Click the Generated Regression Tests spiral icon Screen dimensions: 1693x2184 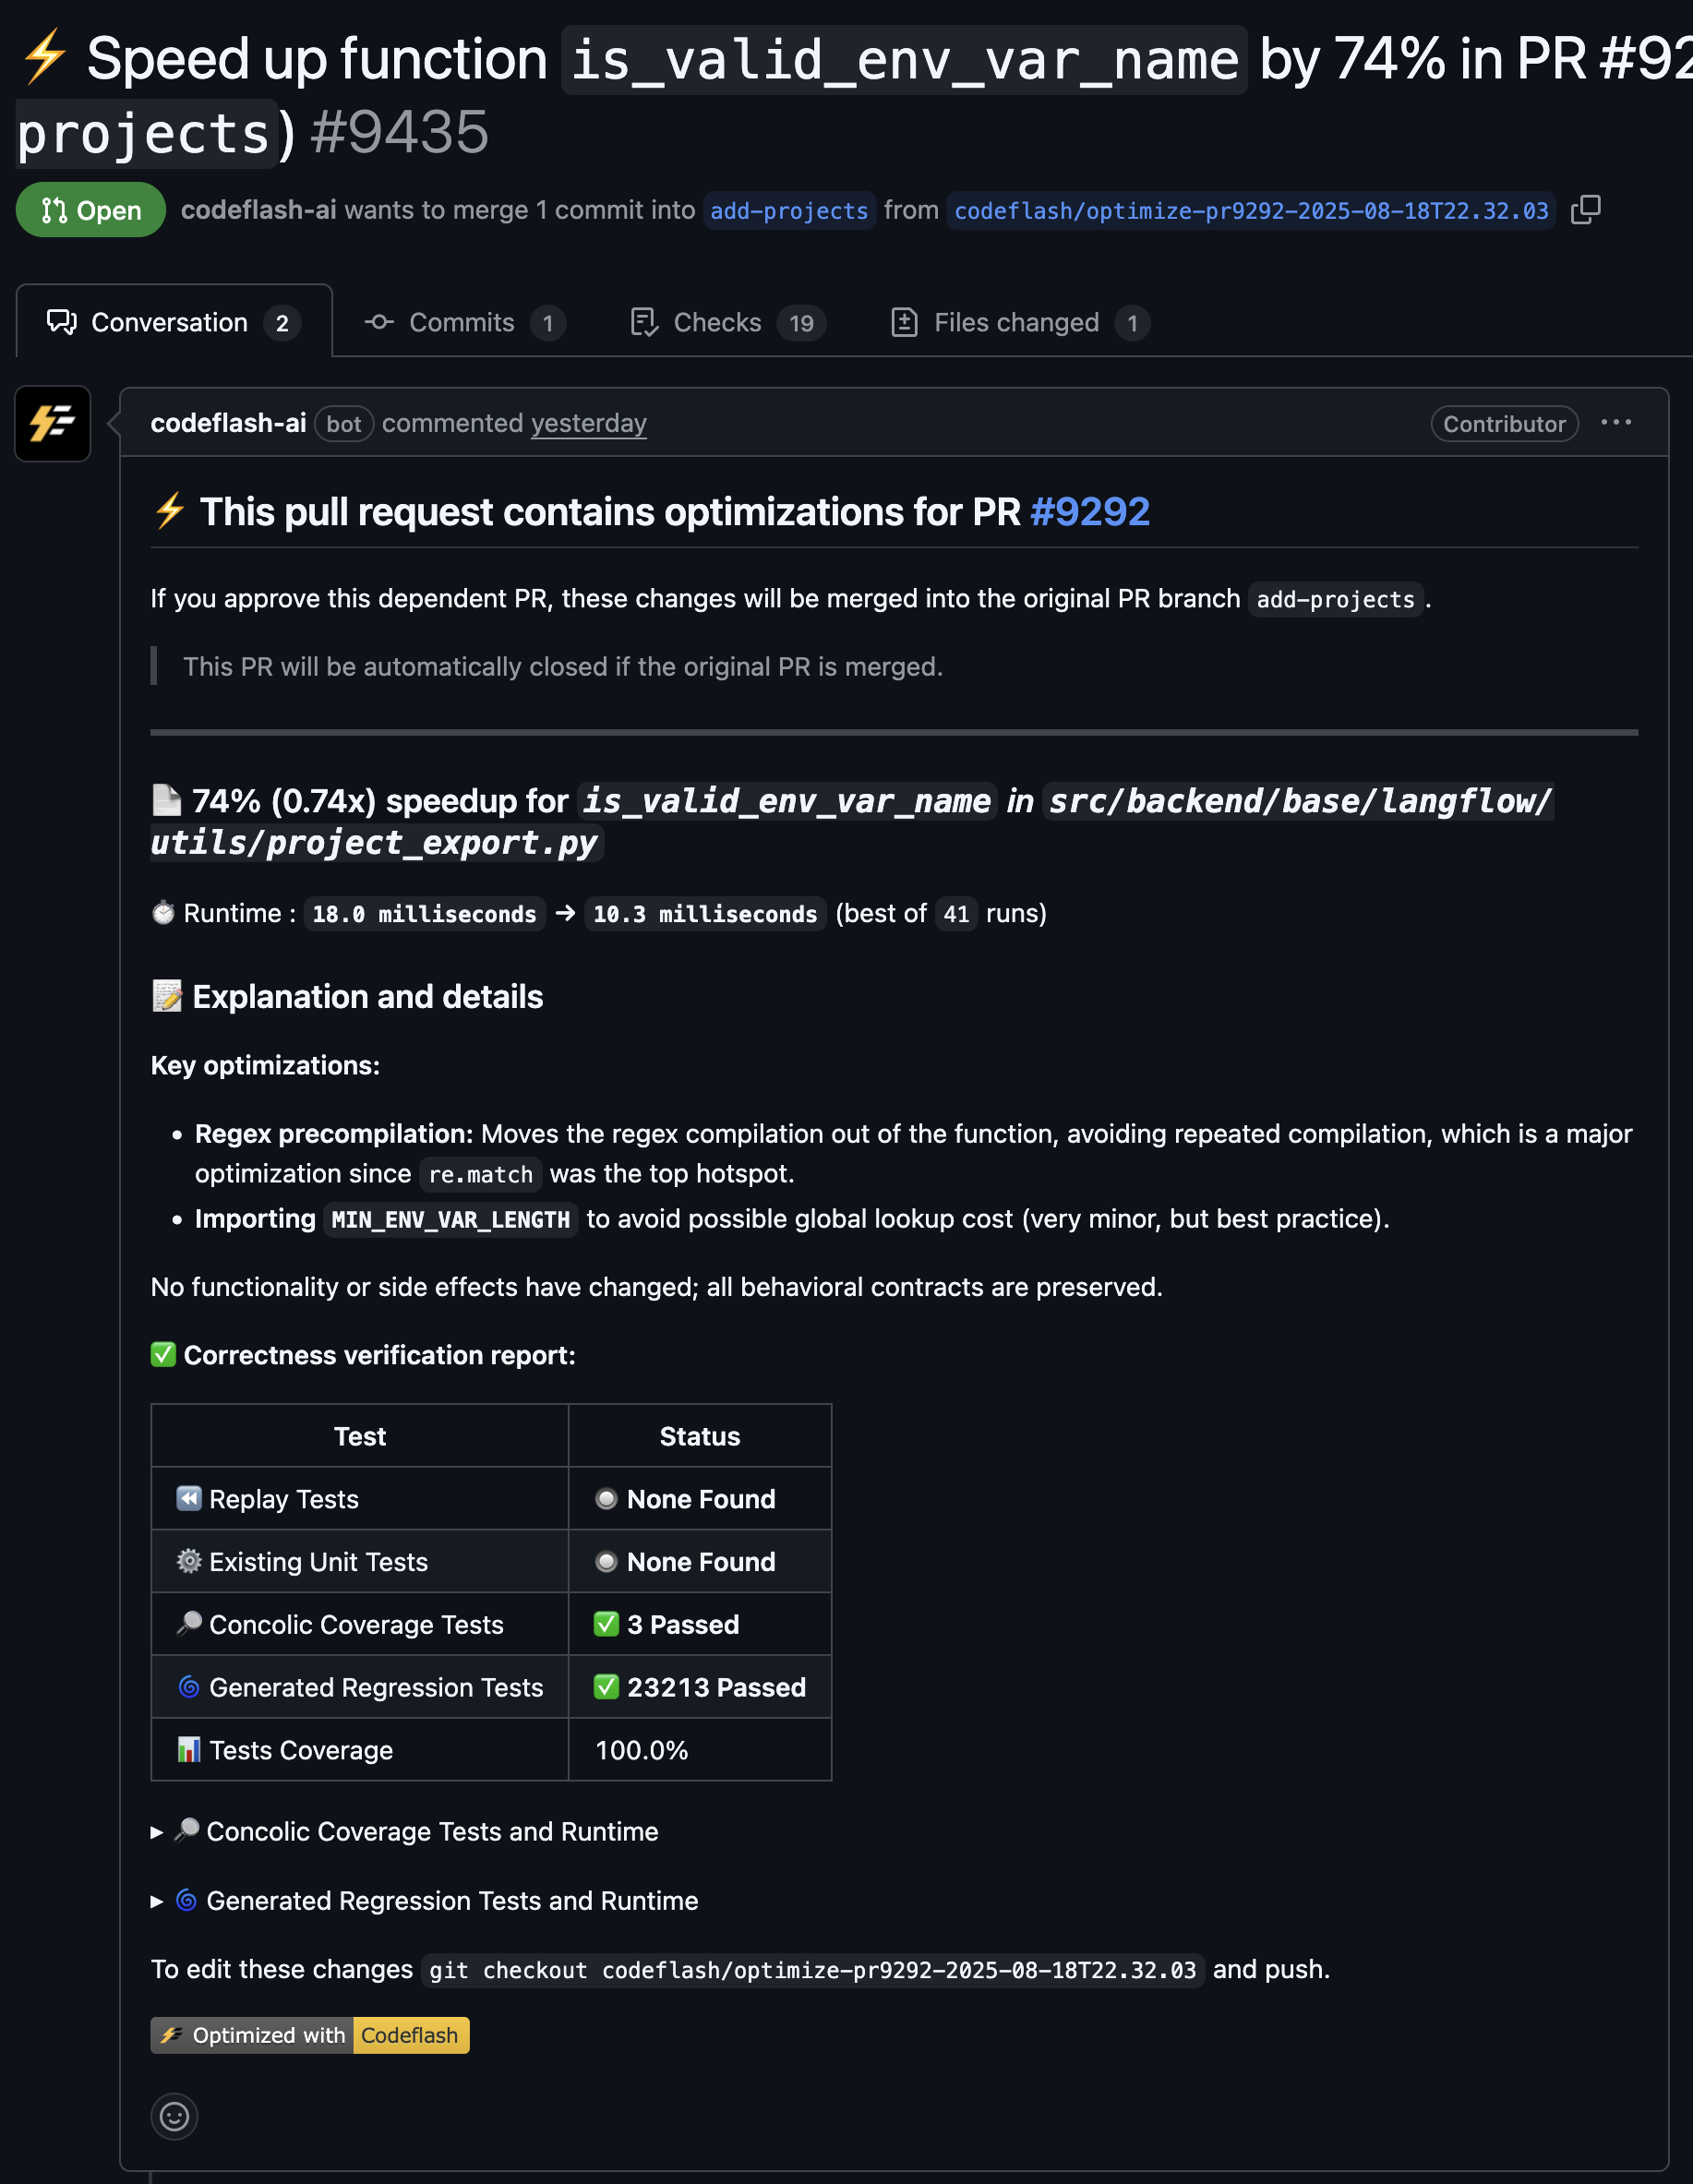189,1687
